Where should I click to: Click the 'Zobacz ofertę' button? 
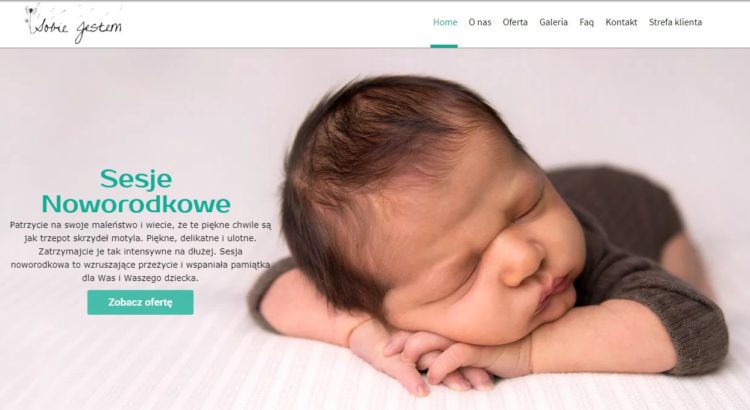[x=140, y=302]
